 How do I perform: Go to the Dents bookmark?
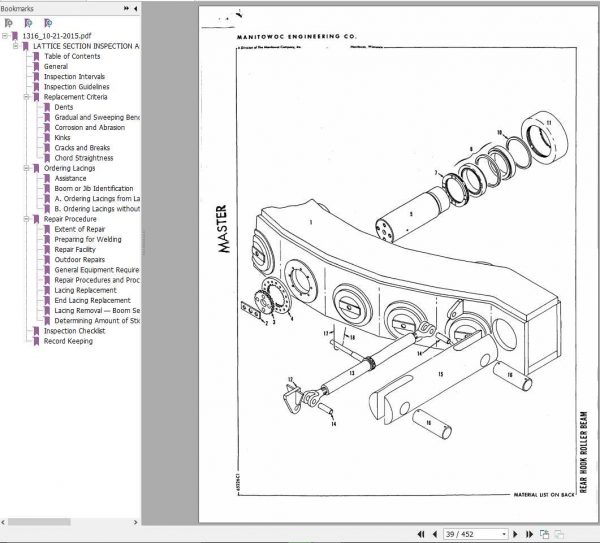64,107
